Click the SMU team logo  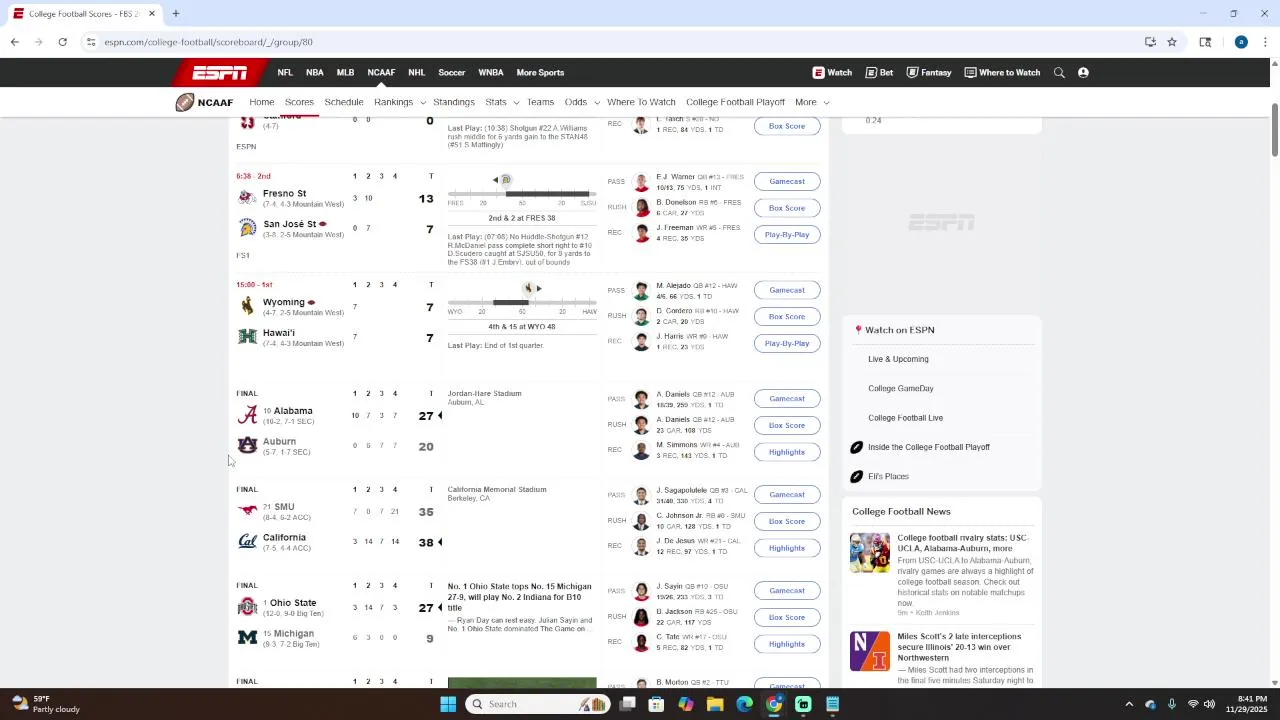click(247, 511)
